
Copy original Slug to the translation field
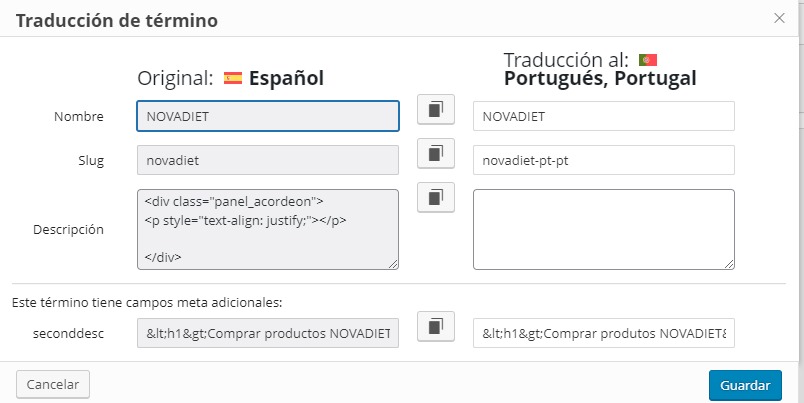tap(435, 153)
